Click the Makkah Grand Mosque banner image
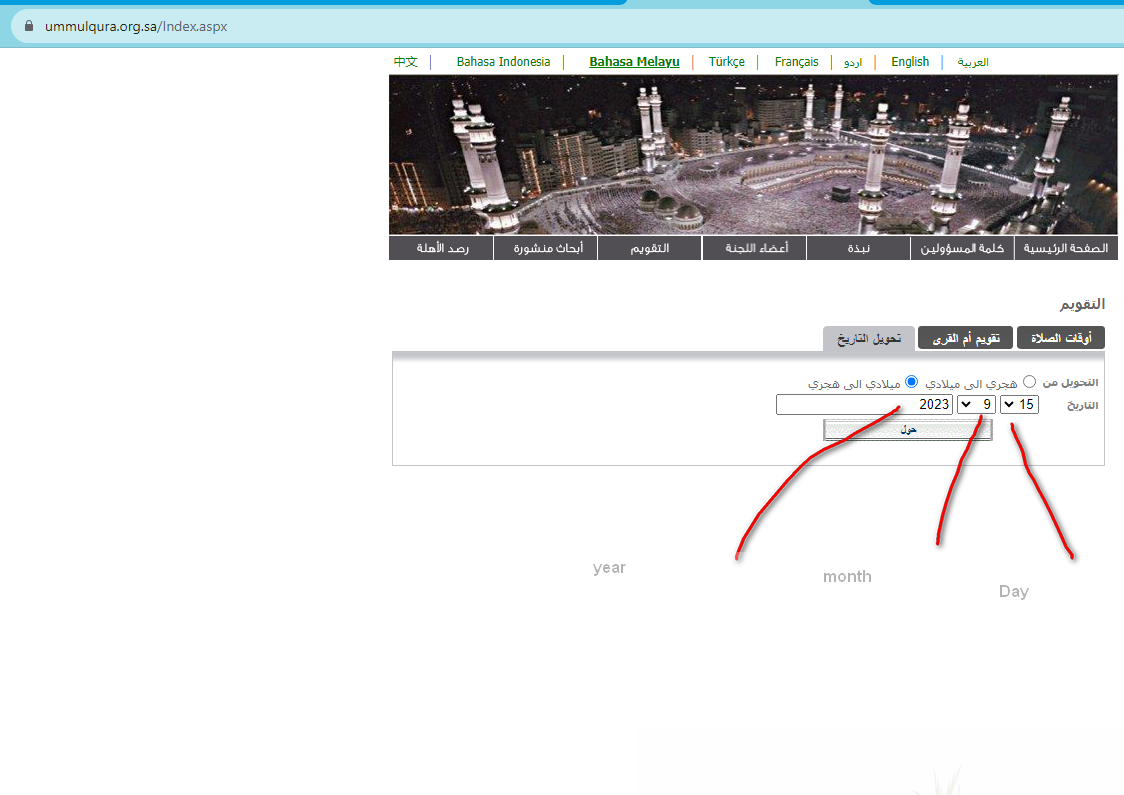The height and width of the screenshot is (795, 1124). [753, 155]
